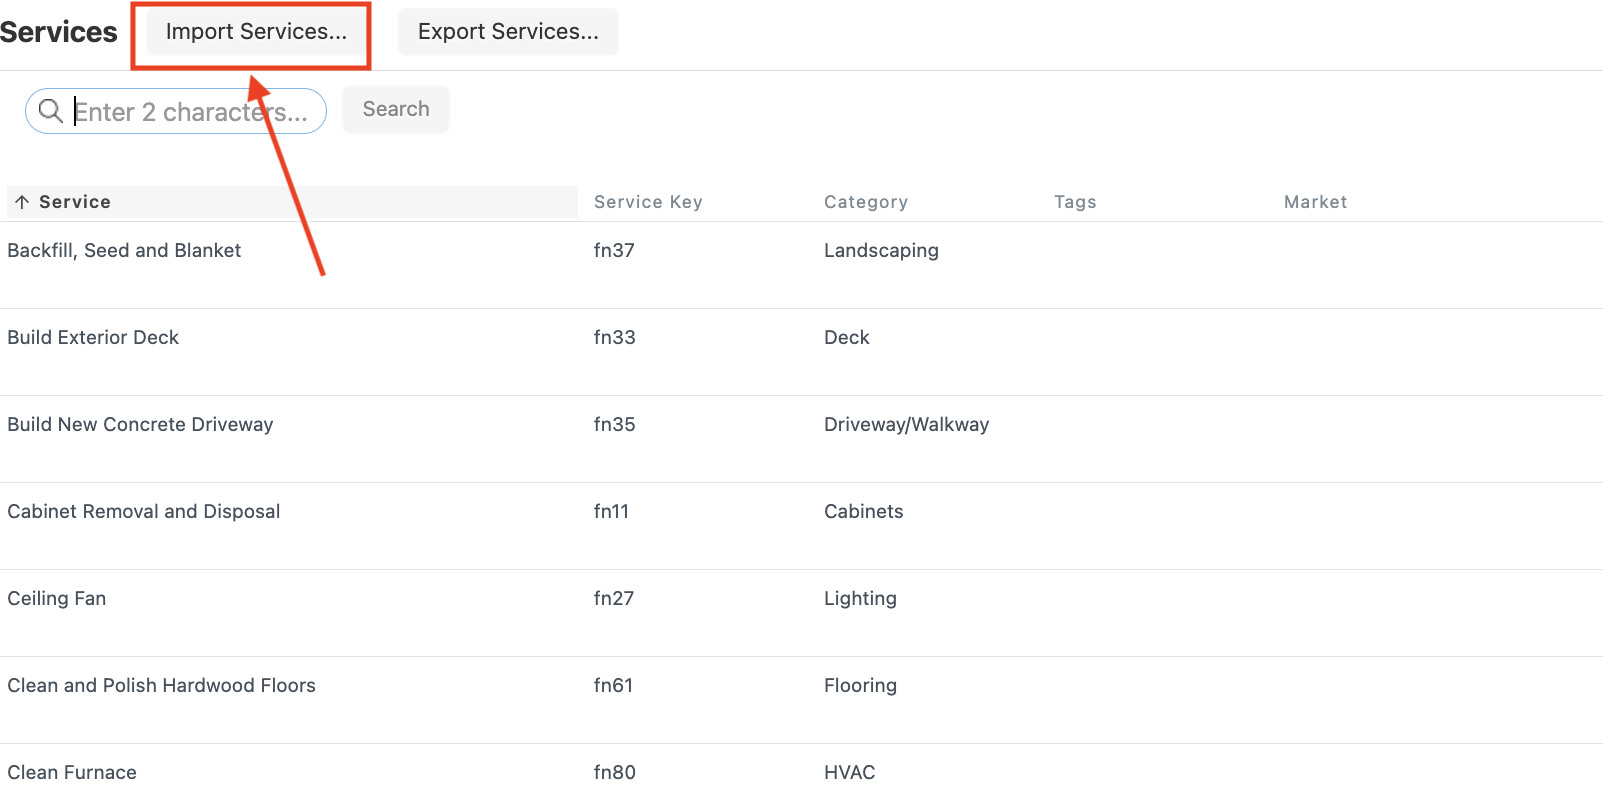Sort by the Category column header
Image resolution: width=1603 pixels, height=801 pixels.
pos(865,202)
